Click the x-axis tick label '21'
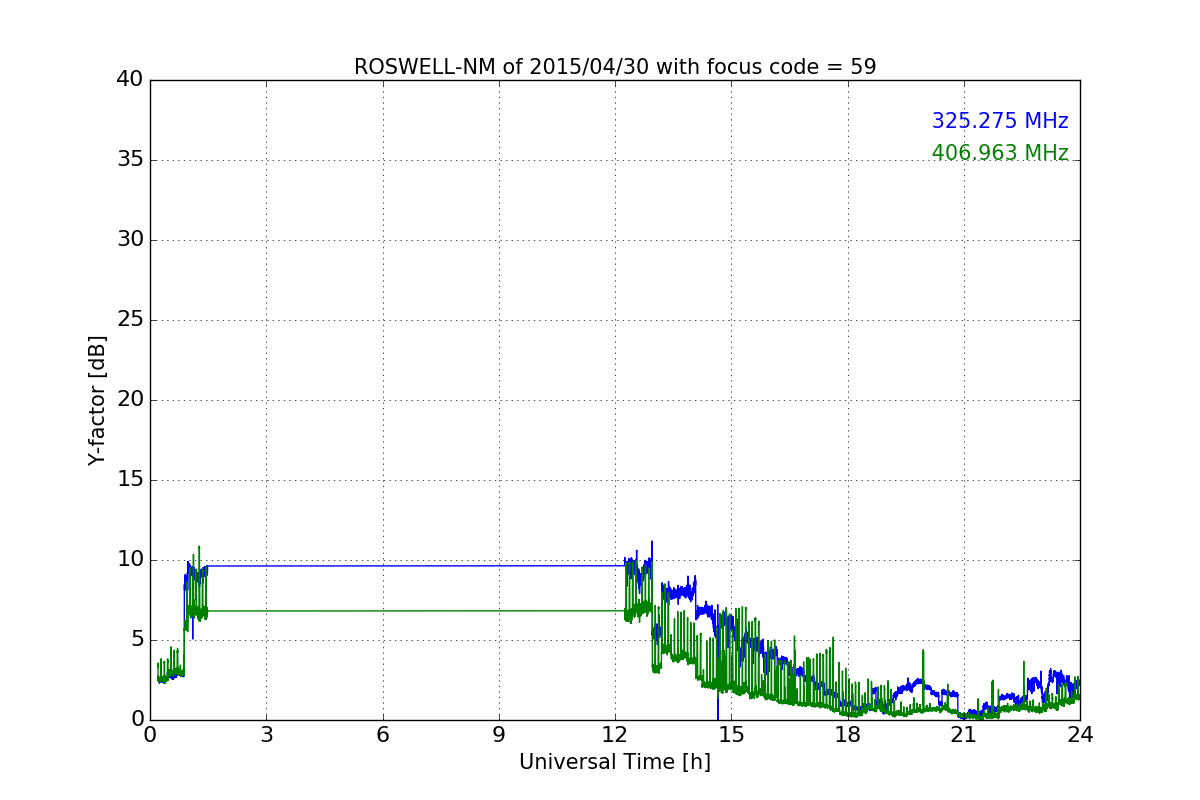Viewport: 1200px width, 800px height. (x=964, y=734)
